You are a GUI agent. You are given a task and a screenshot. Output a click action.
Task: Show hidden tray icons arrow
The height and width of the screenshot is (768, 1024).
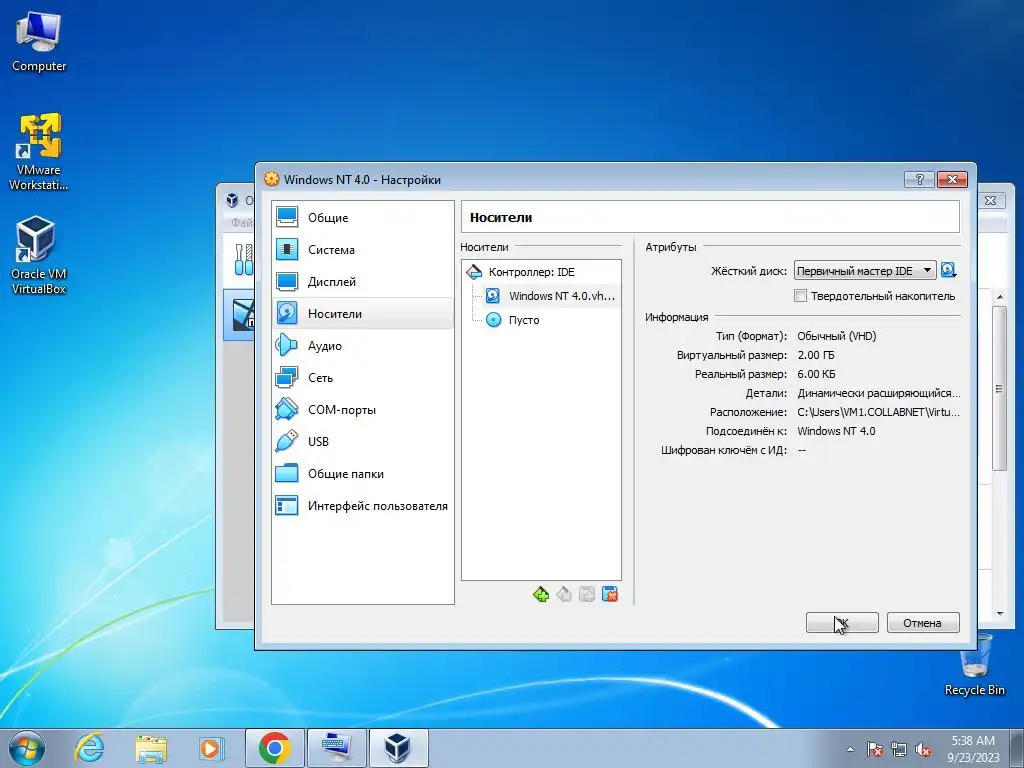[x=850, y=750]
